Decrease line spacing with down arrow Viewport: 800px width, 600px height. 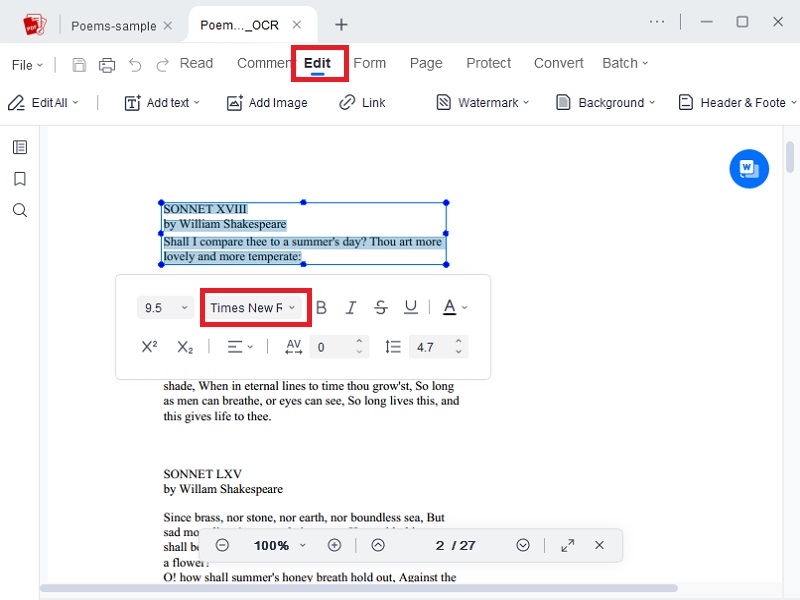tap(459, 352)
